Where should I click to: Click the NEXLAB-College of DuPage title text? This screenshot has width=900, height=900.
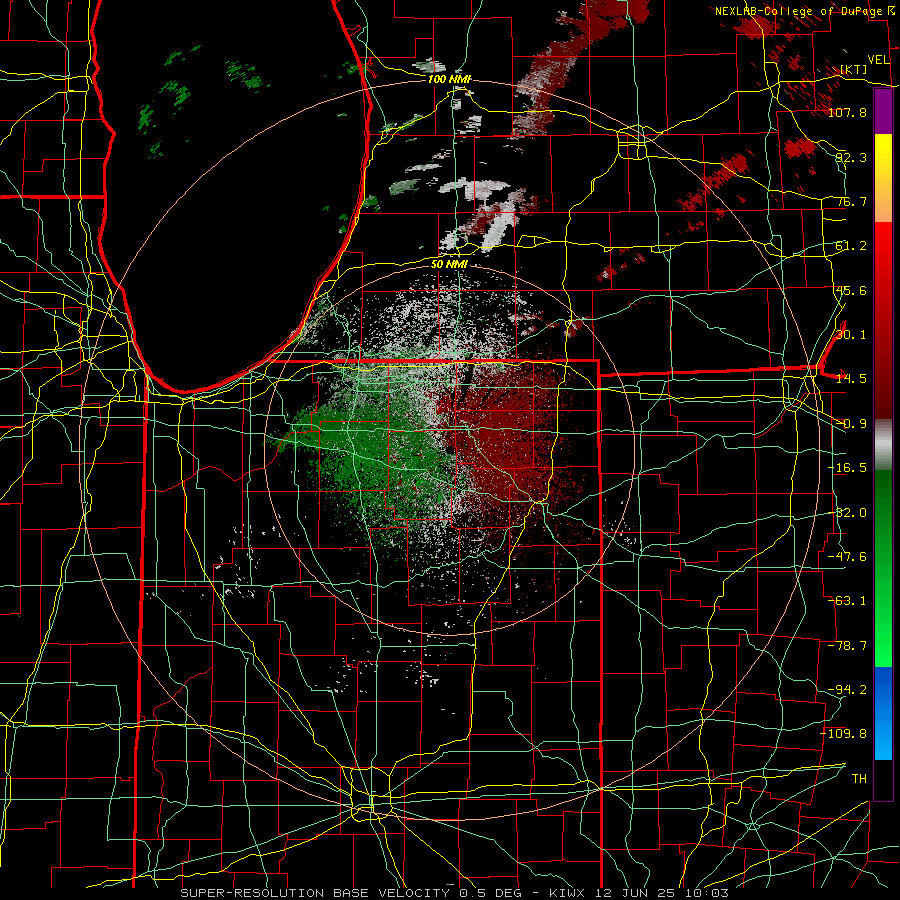click(x=802, y=11)
